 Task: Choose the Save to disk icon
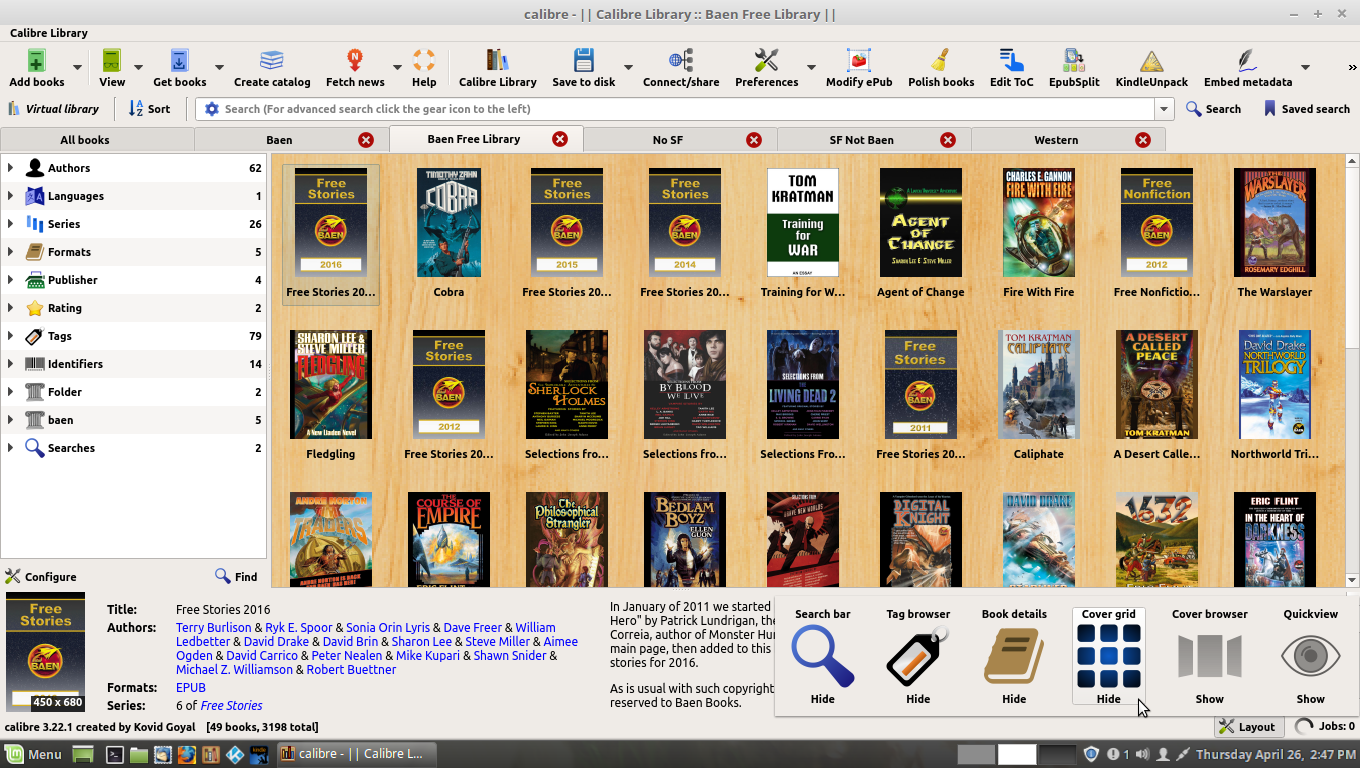point(584,60)
